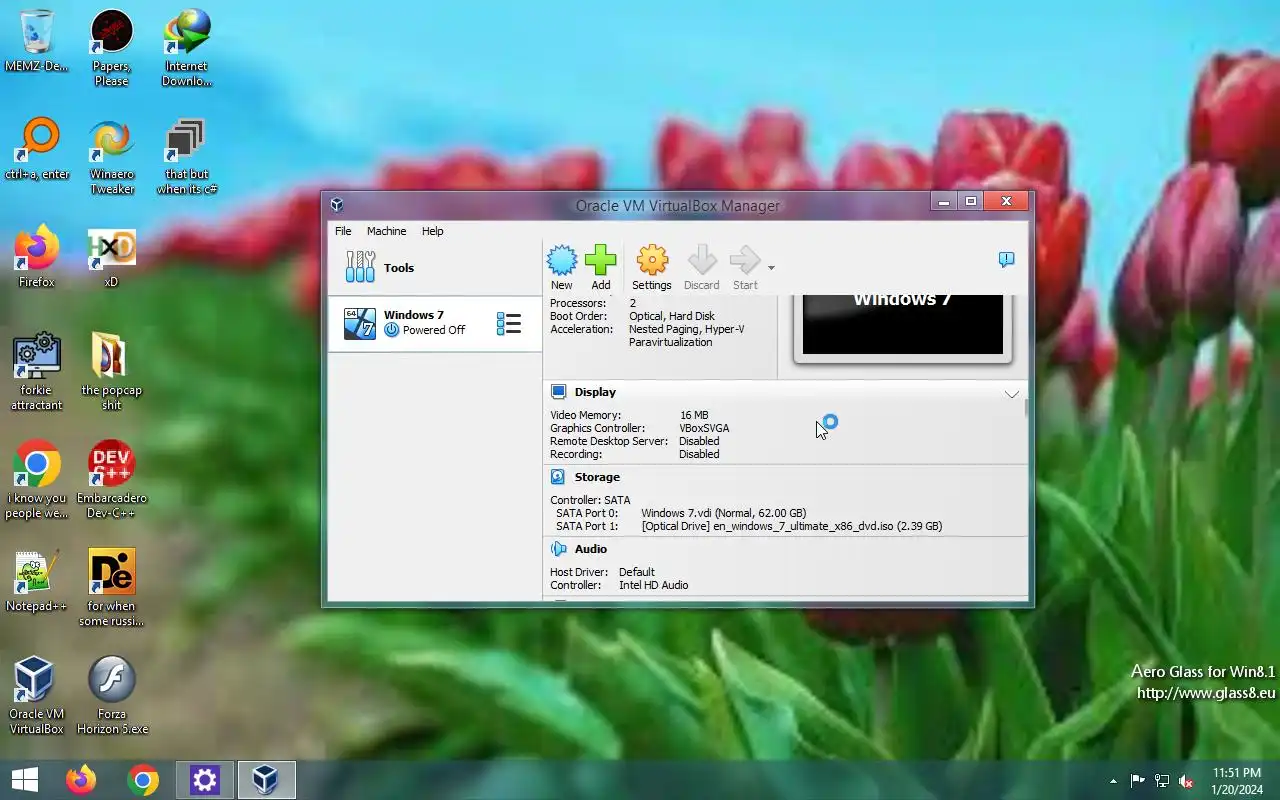
Task: Collapse the Display section chevron
Action: [1012, 394]
